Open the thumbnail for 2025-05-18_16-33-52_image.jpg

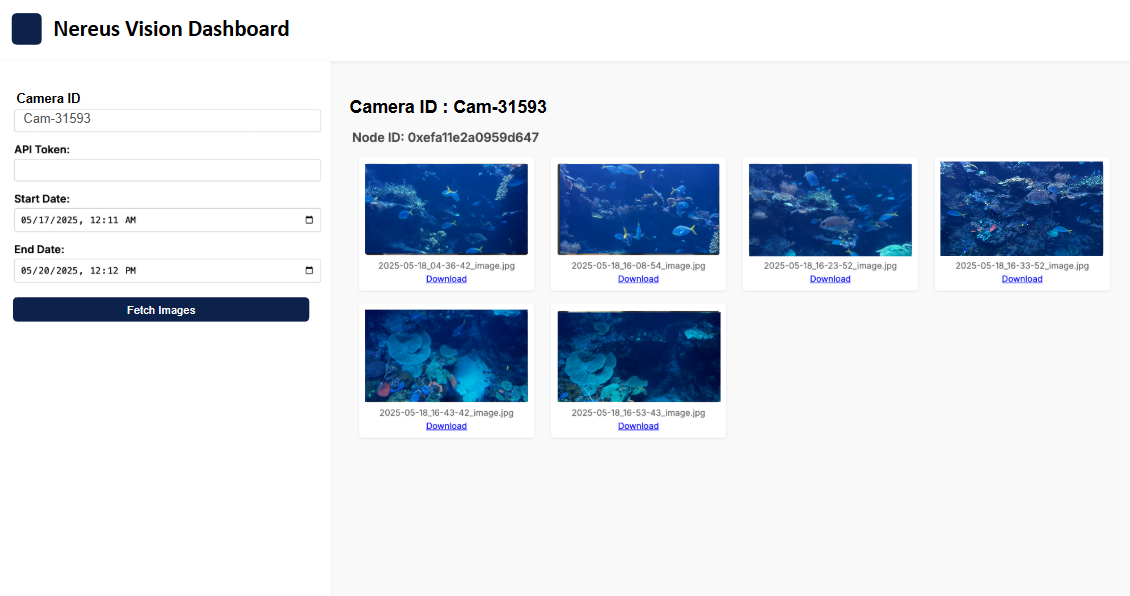coord(1021,208)
